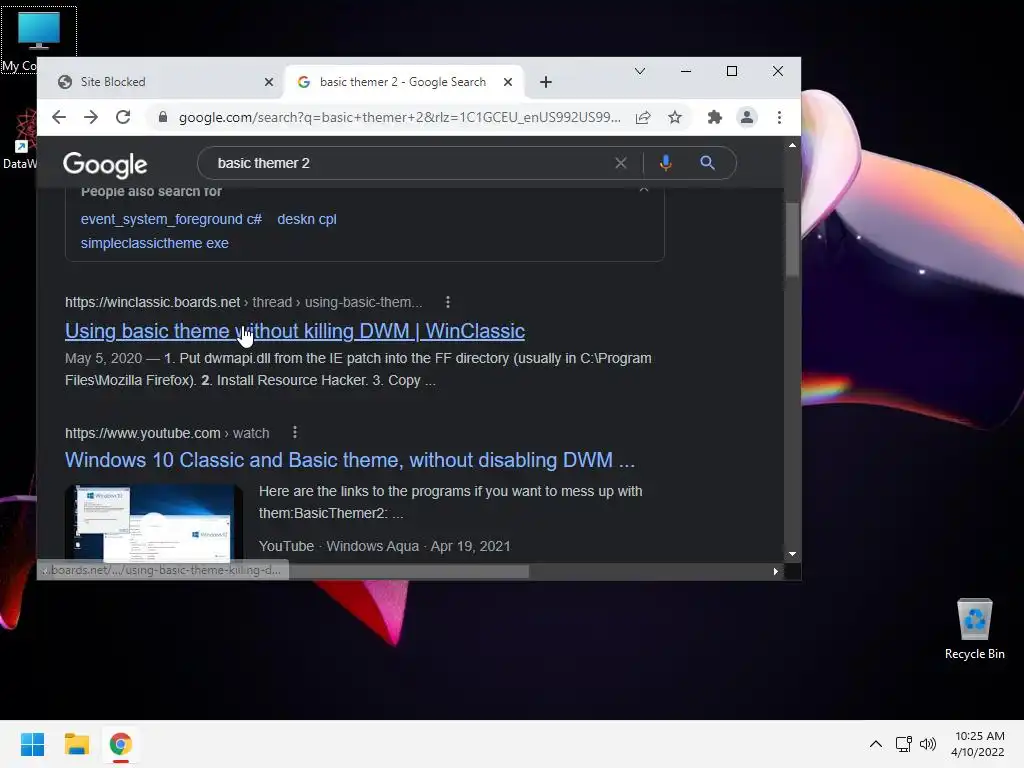Open network status in the tray
The image size is (1024, 768).
(x=903, y=744)
